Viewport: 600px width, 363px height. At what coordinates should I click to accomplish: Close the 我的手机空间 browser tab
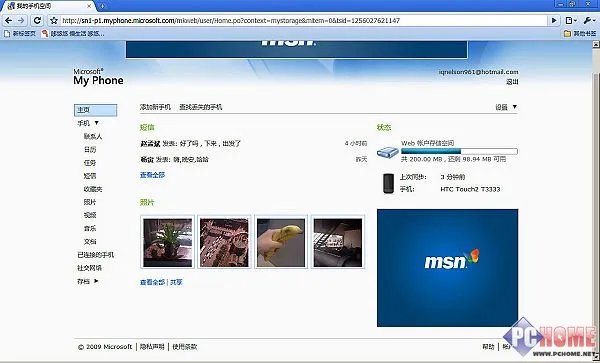pyautogui.click(x=90, y=6)
